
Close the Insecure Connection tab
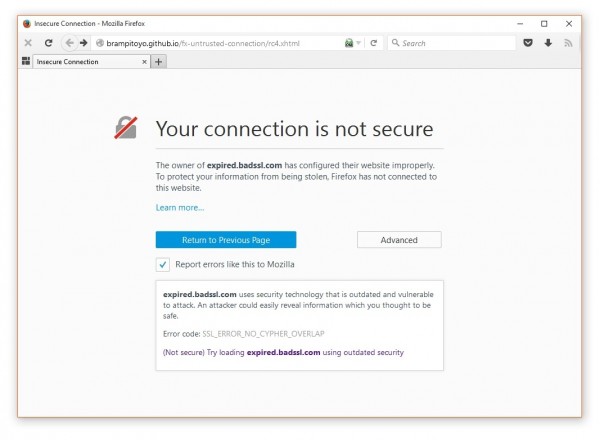pos(144,62)
